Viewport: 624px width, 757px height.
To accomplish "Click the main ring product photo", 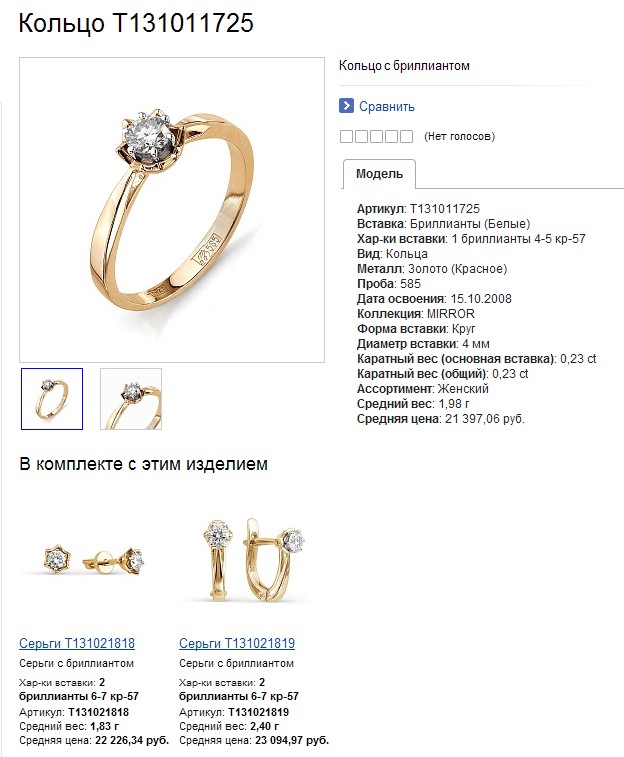I will coord(172,210).
